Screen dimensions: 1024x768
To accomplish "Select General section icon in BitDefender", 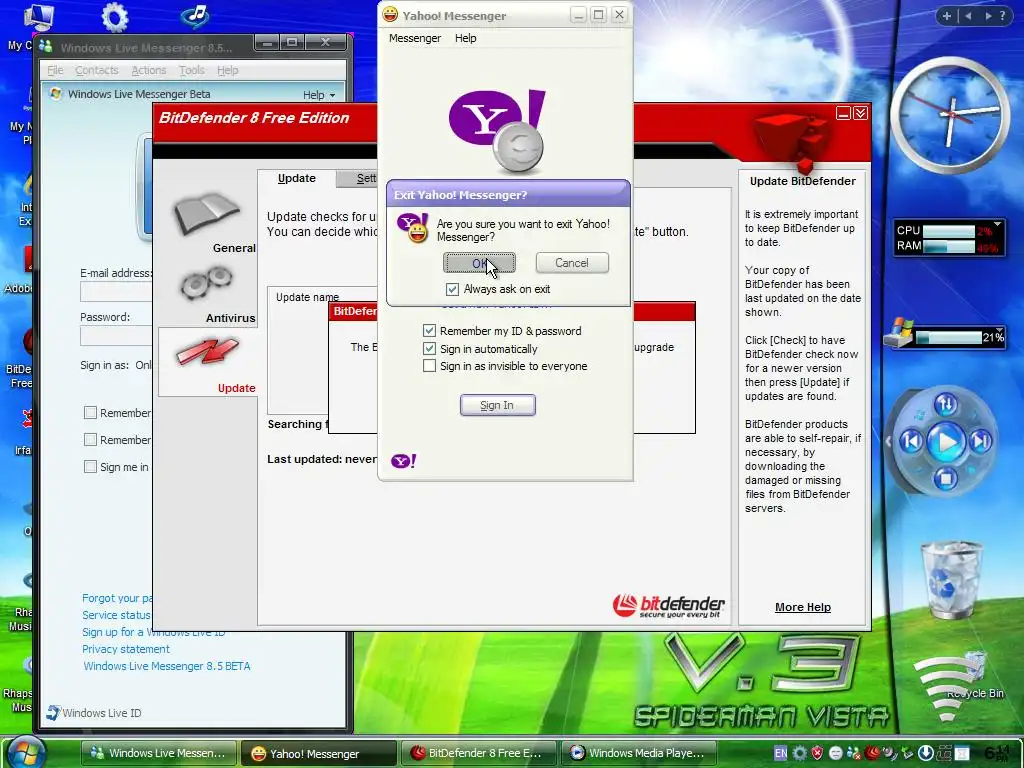I will click(x=206, y=214).
